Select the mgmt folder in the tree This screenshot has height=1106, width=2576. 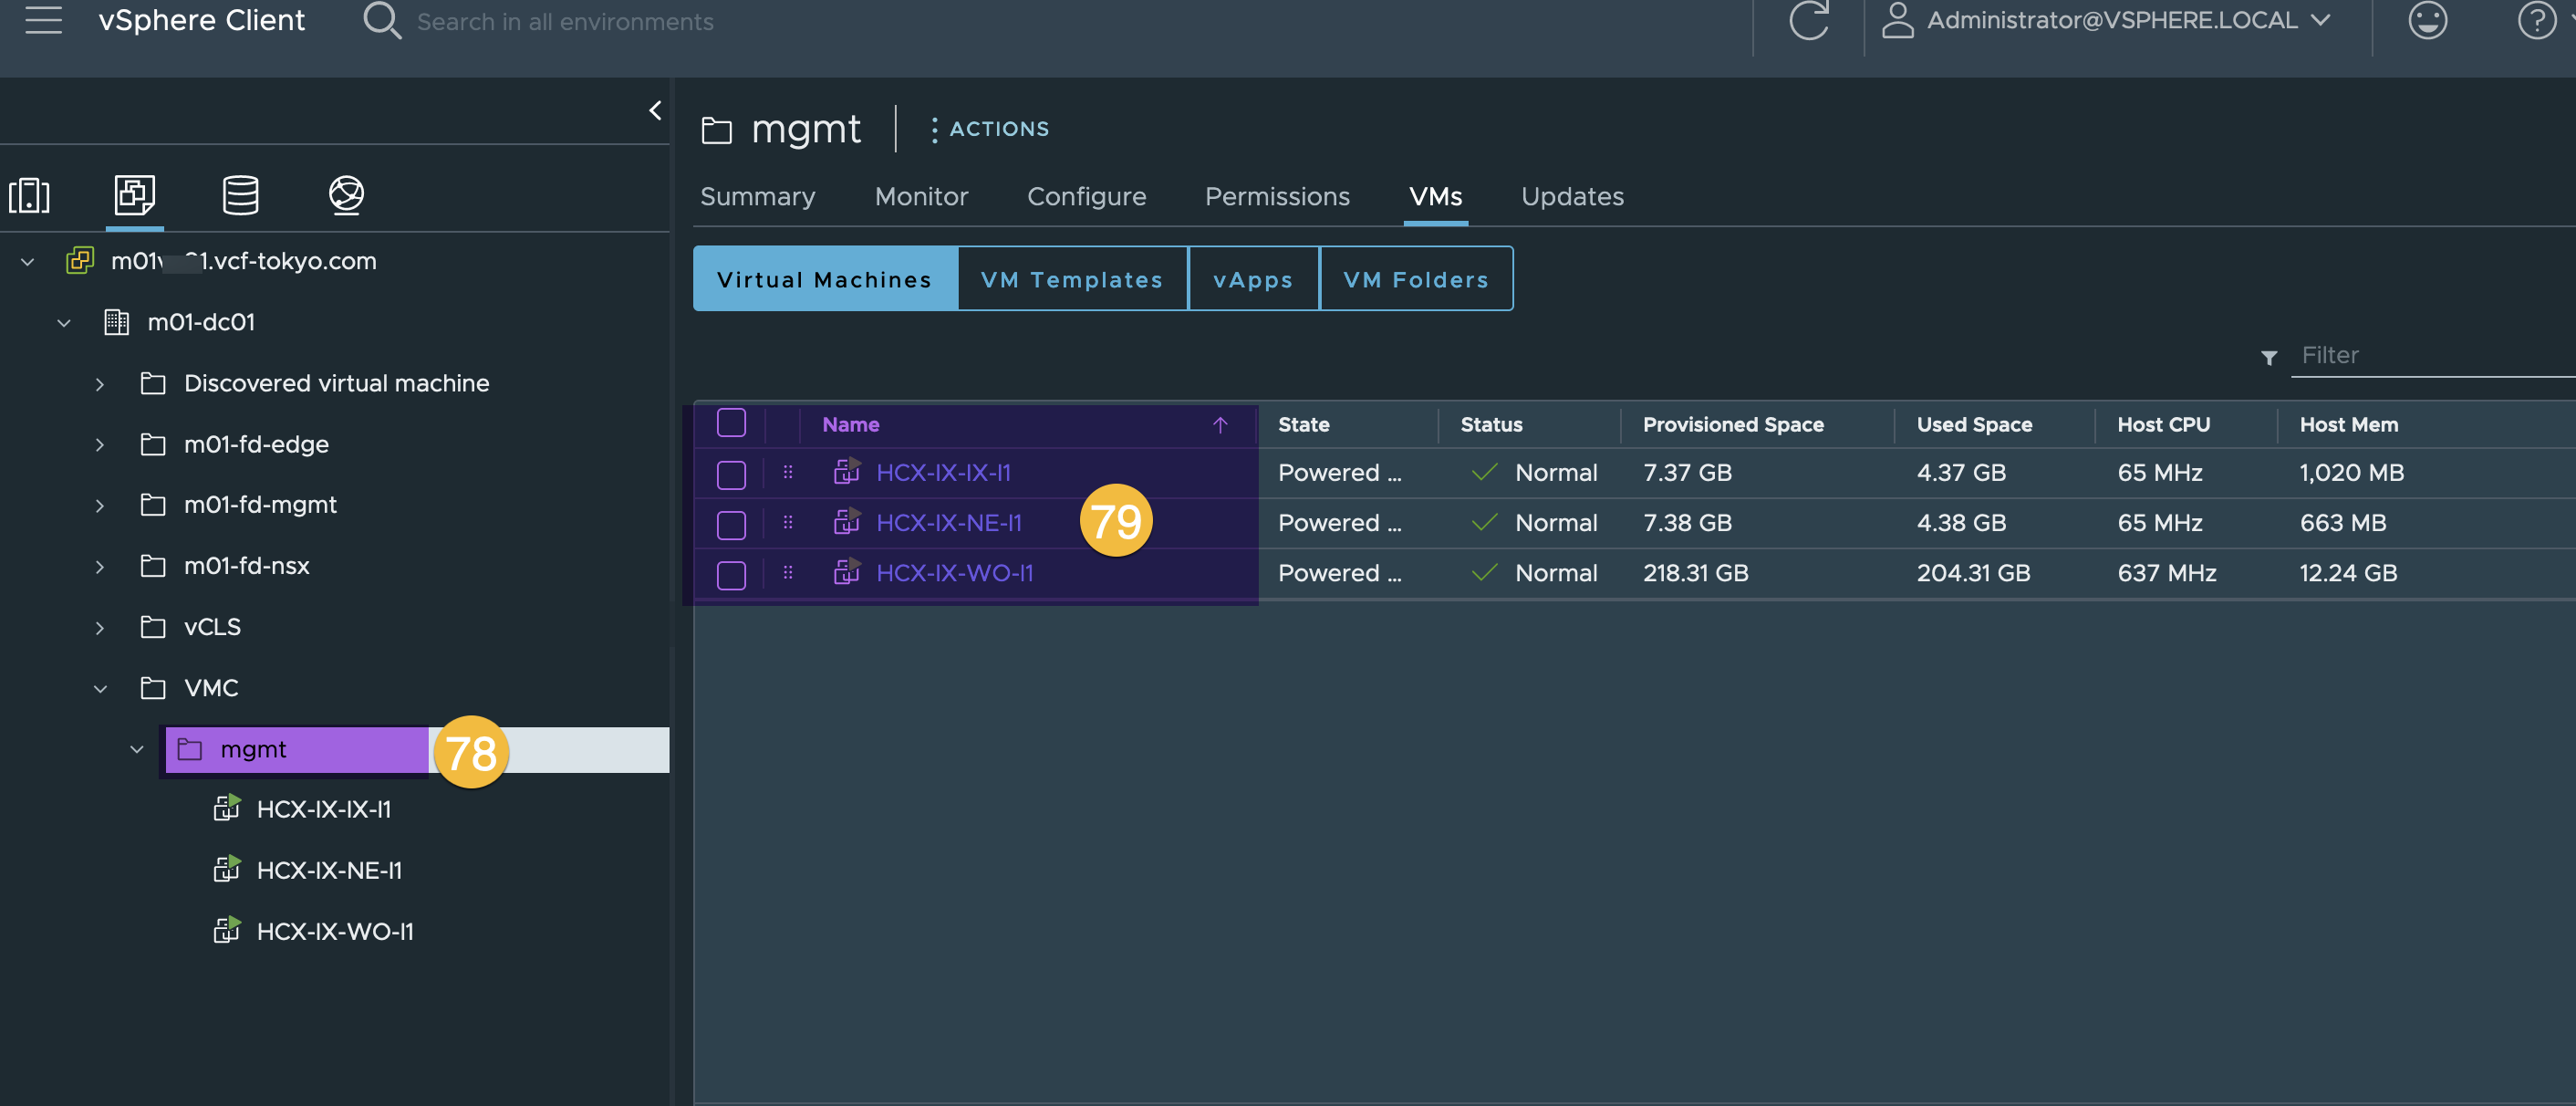click(x=253, y=749)
